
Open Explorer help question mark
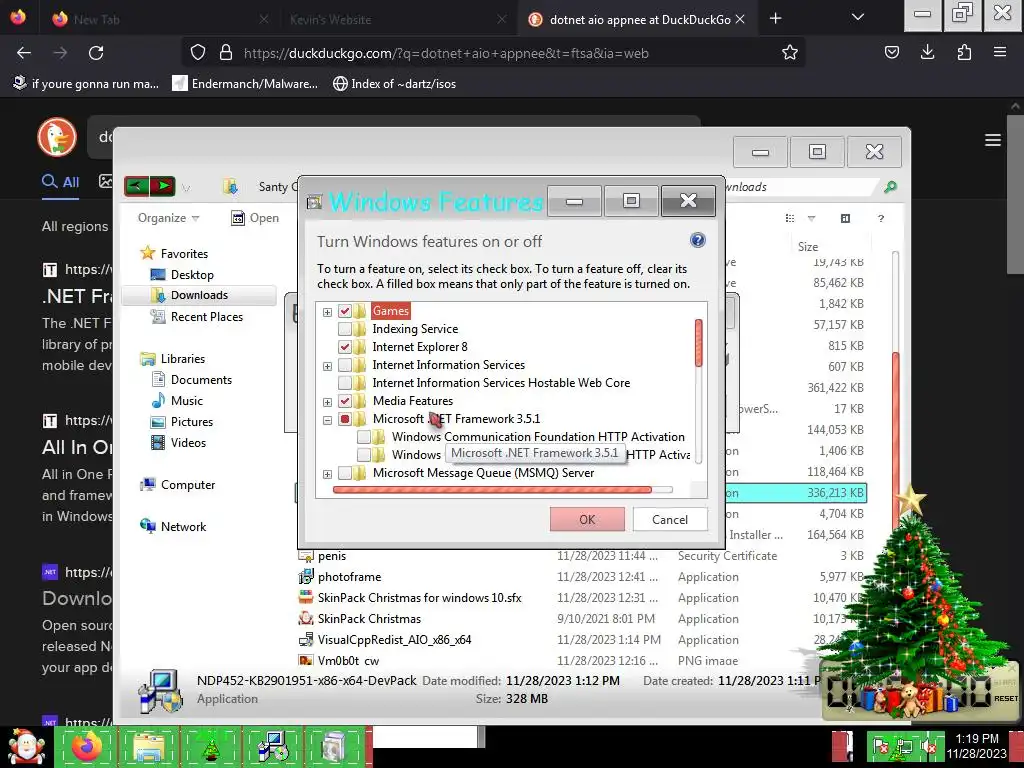coord(880,218)
